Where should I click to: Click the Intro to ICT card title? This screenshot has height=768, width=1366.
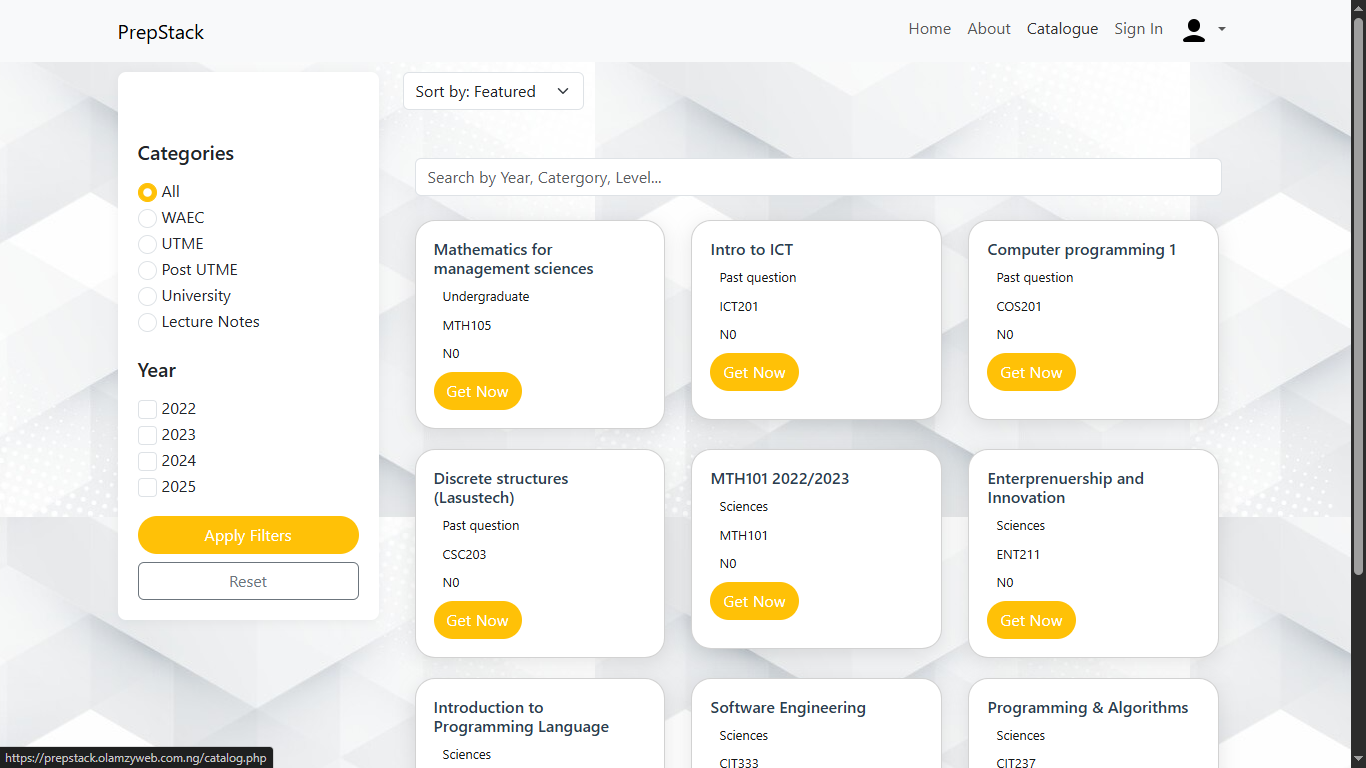[752, 250]
